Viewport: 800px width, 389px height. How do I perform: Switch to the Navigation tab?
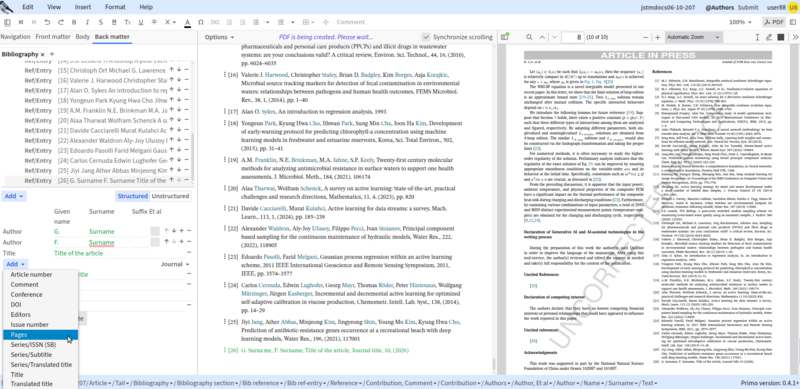click(15, 37)
